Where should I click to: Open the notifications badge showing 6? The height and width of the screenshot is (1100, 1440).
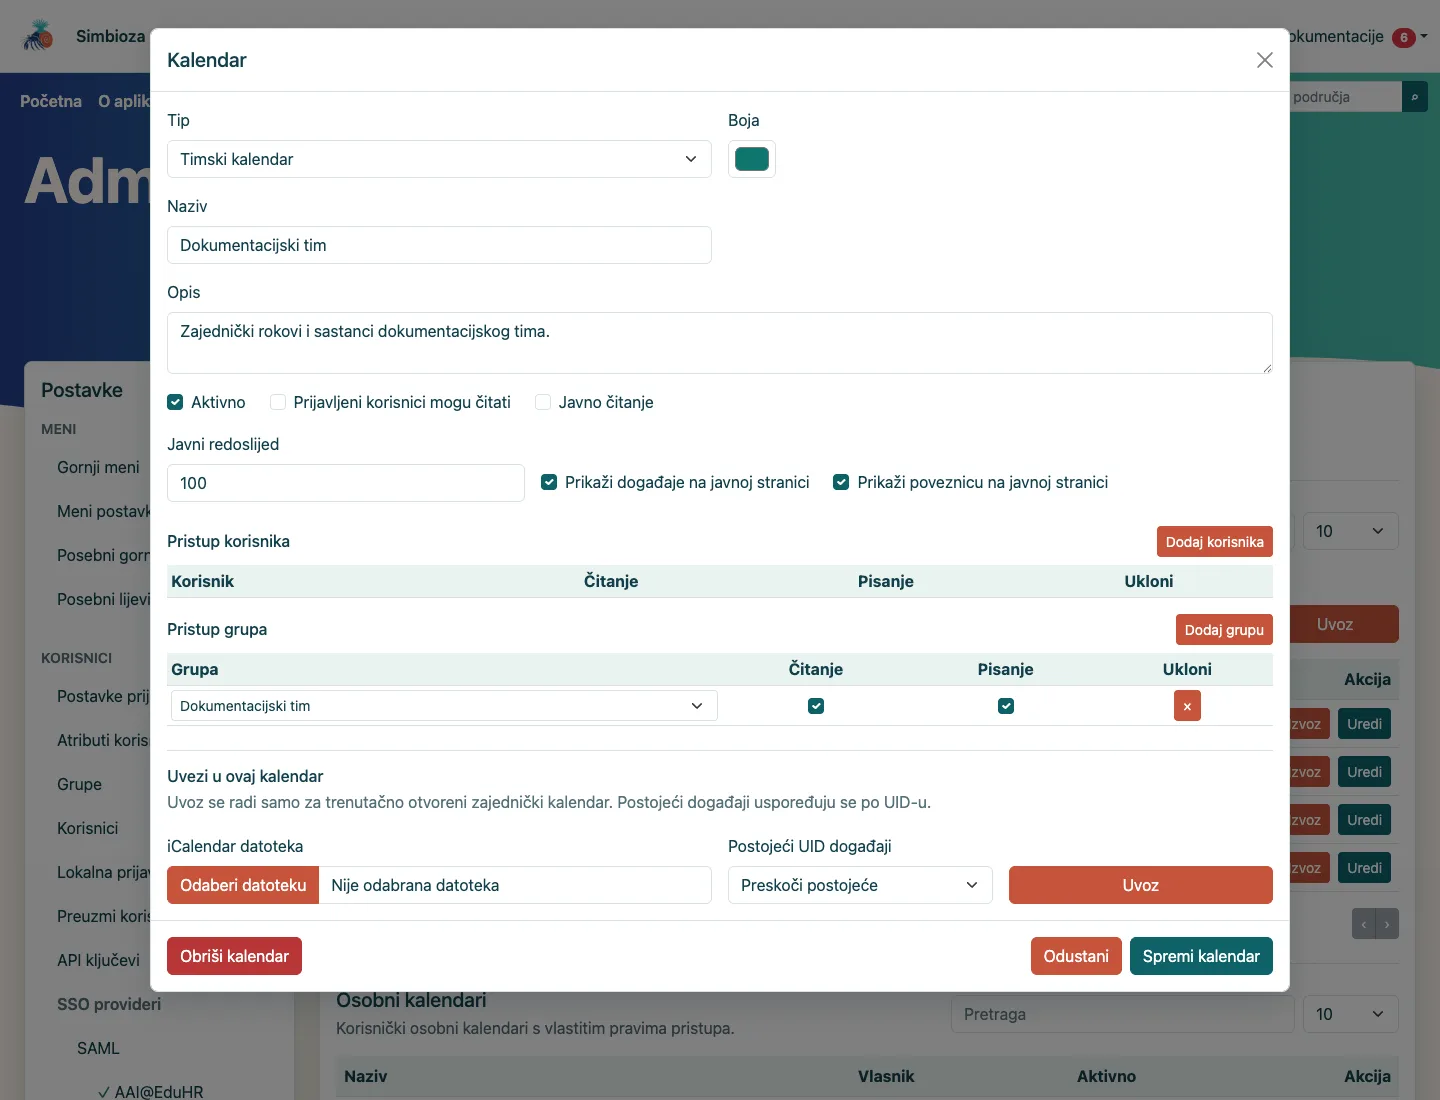(1404, 38)
